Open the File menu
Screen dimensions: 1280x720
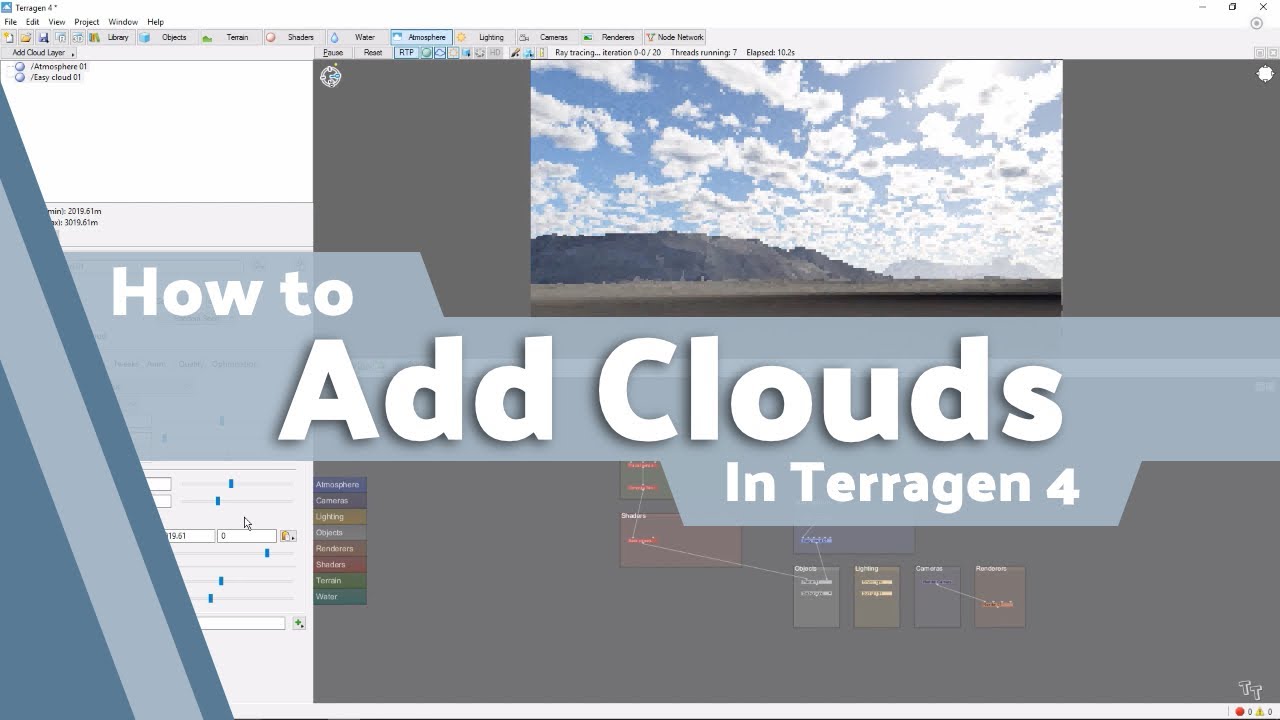click(10, 22)
